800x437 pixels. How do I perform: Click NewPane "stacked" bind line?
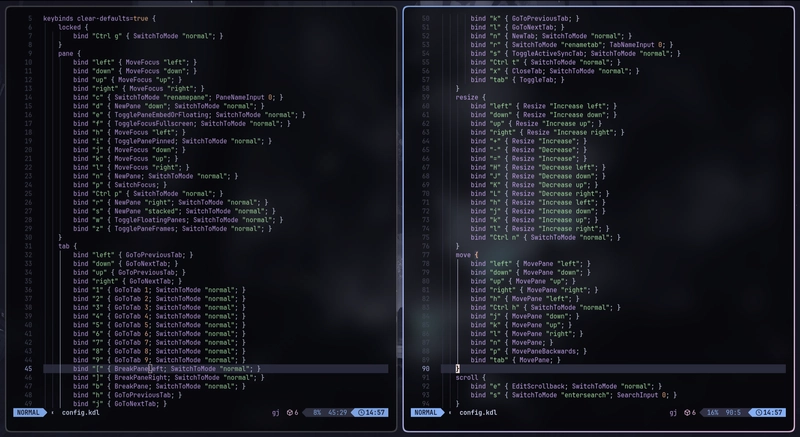coord(174,211)
